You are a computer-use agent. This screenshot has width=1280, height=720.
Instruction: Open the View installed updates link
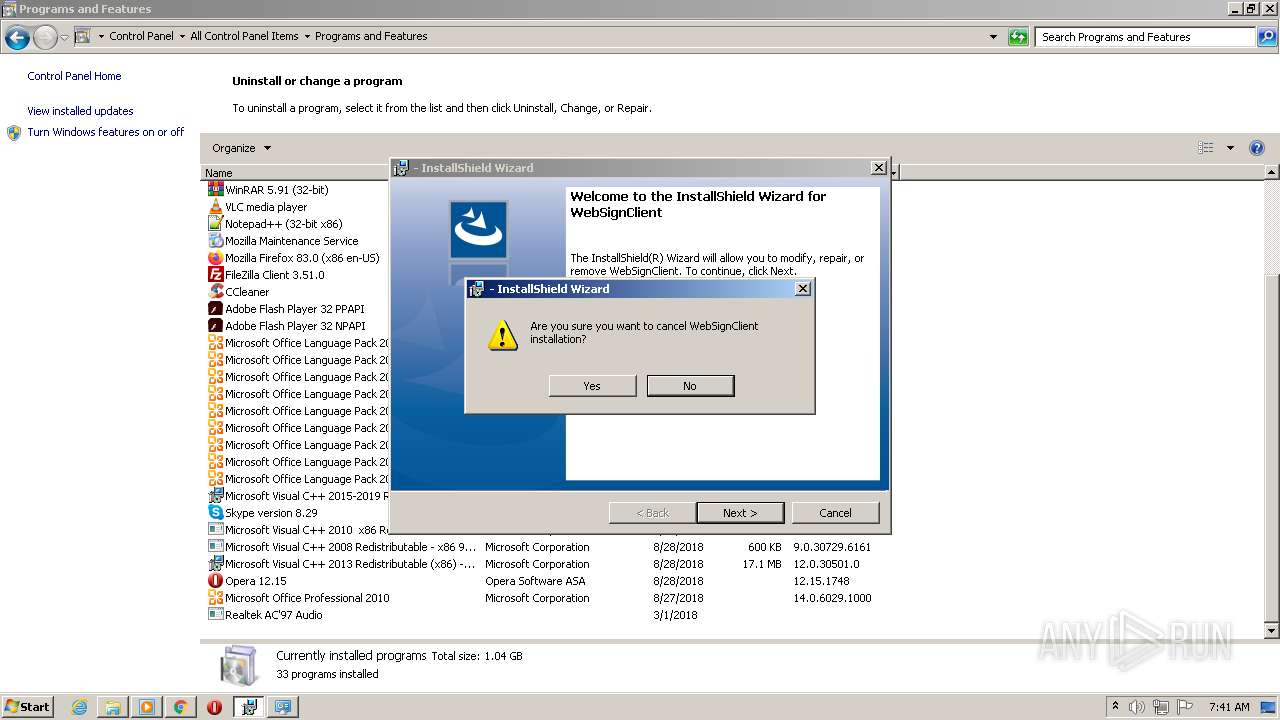click(80, 111)
